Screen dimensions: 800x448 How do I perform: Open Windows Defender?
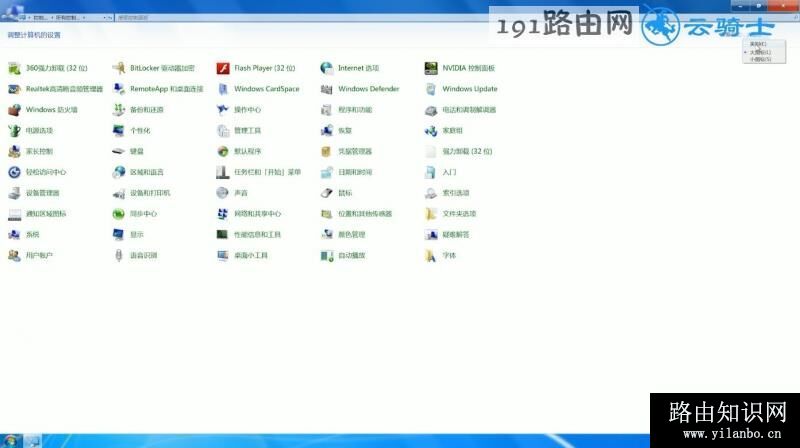coord(360,89)
